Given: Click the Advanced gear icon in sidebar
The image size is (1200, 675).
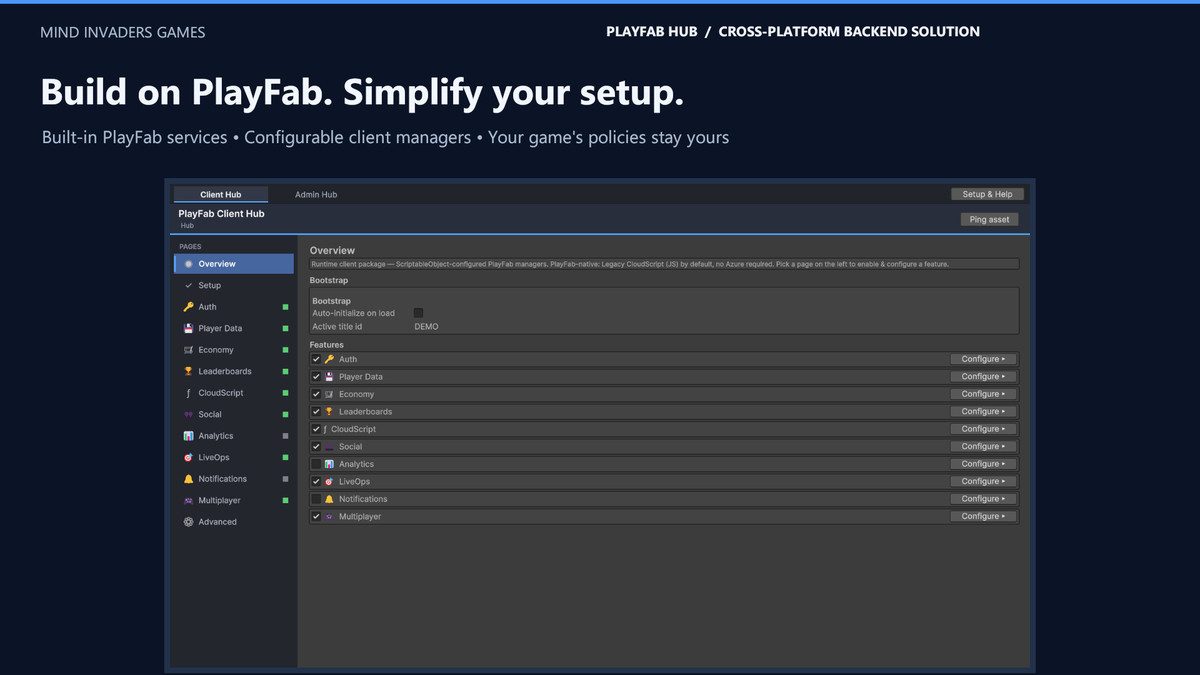Looking at the screenshot, I should pyautogui.click(x=189, y=522).
